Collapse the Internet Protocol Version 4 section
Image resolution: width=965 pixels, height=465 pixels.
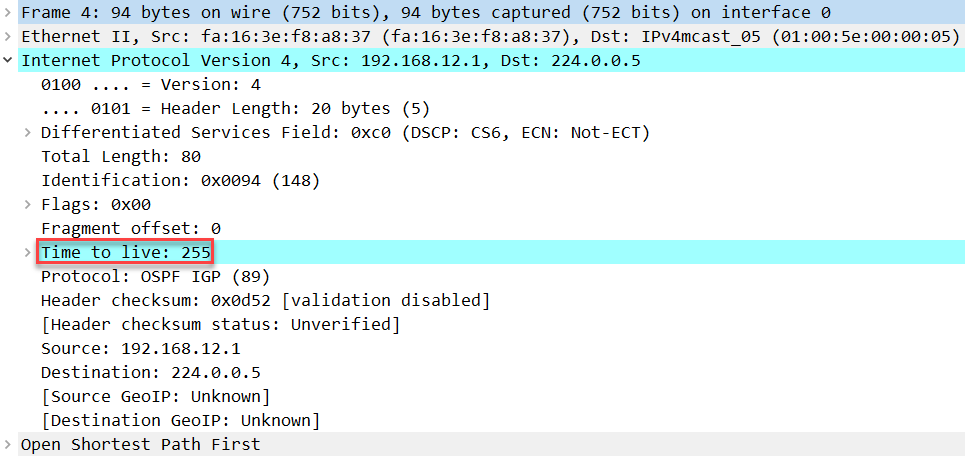[x=7, y=60]
